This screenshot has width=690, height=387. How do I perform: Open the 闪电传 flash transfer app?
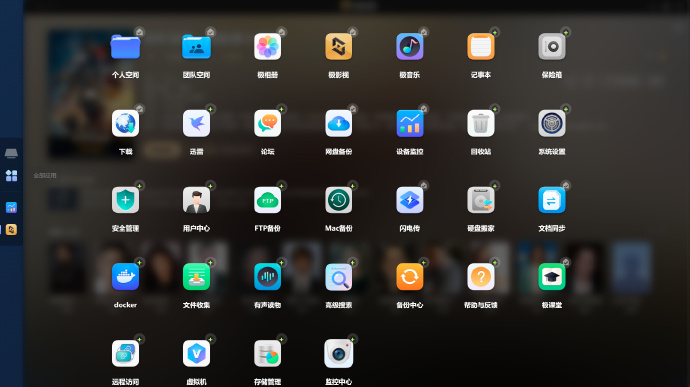coord(410,200)
